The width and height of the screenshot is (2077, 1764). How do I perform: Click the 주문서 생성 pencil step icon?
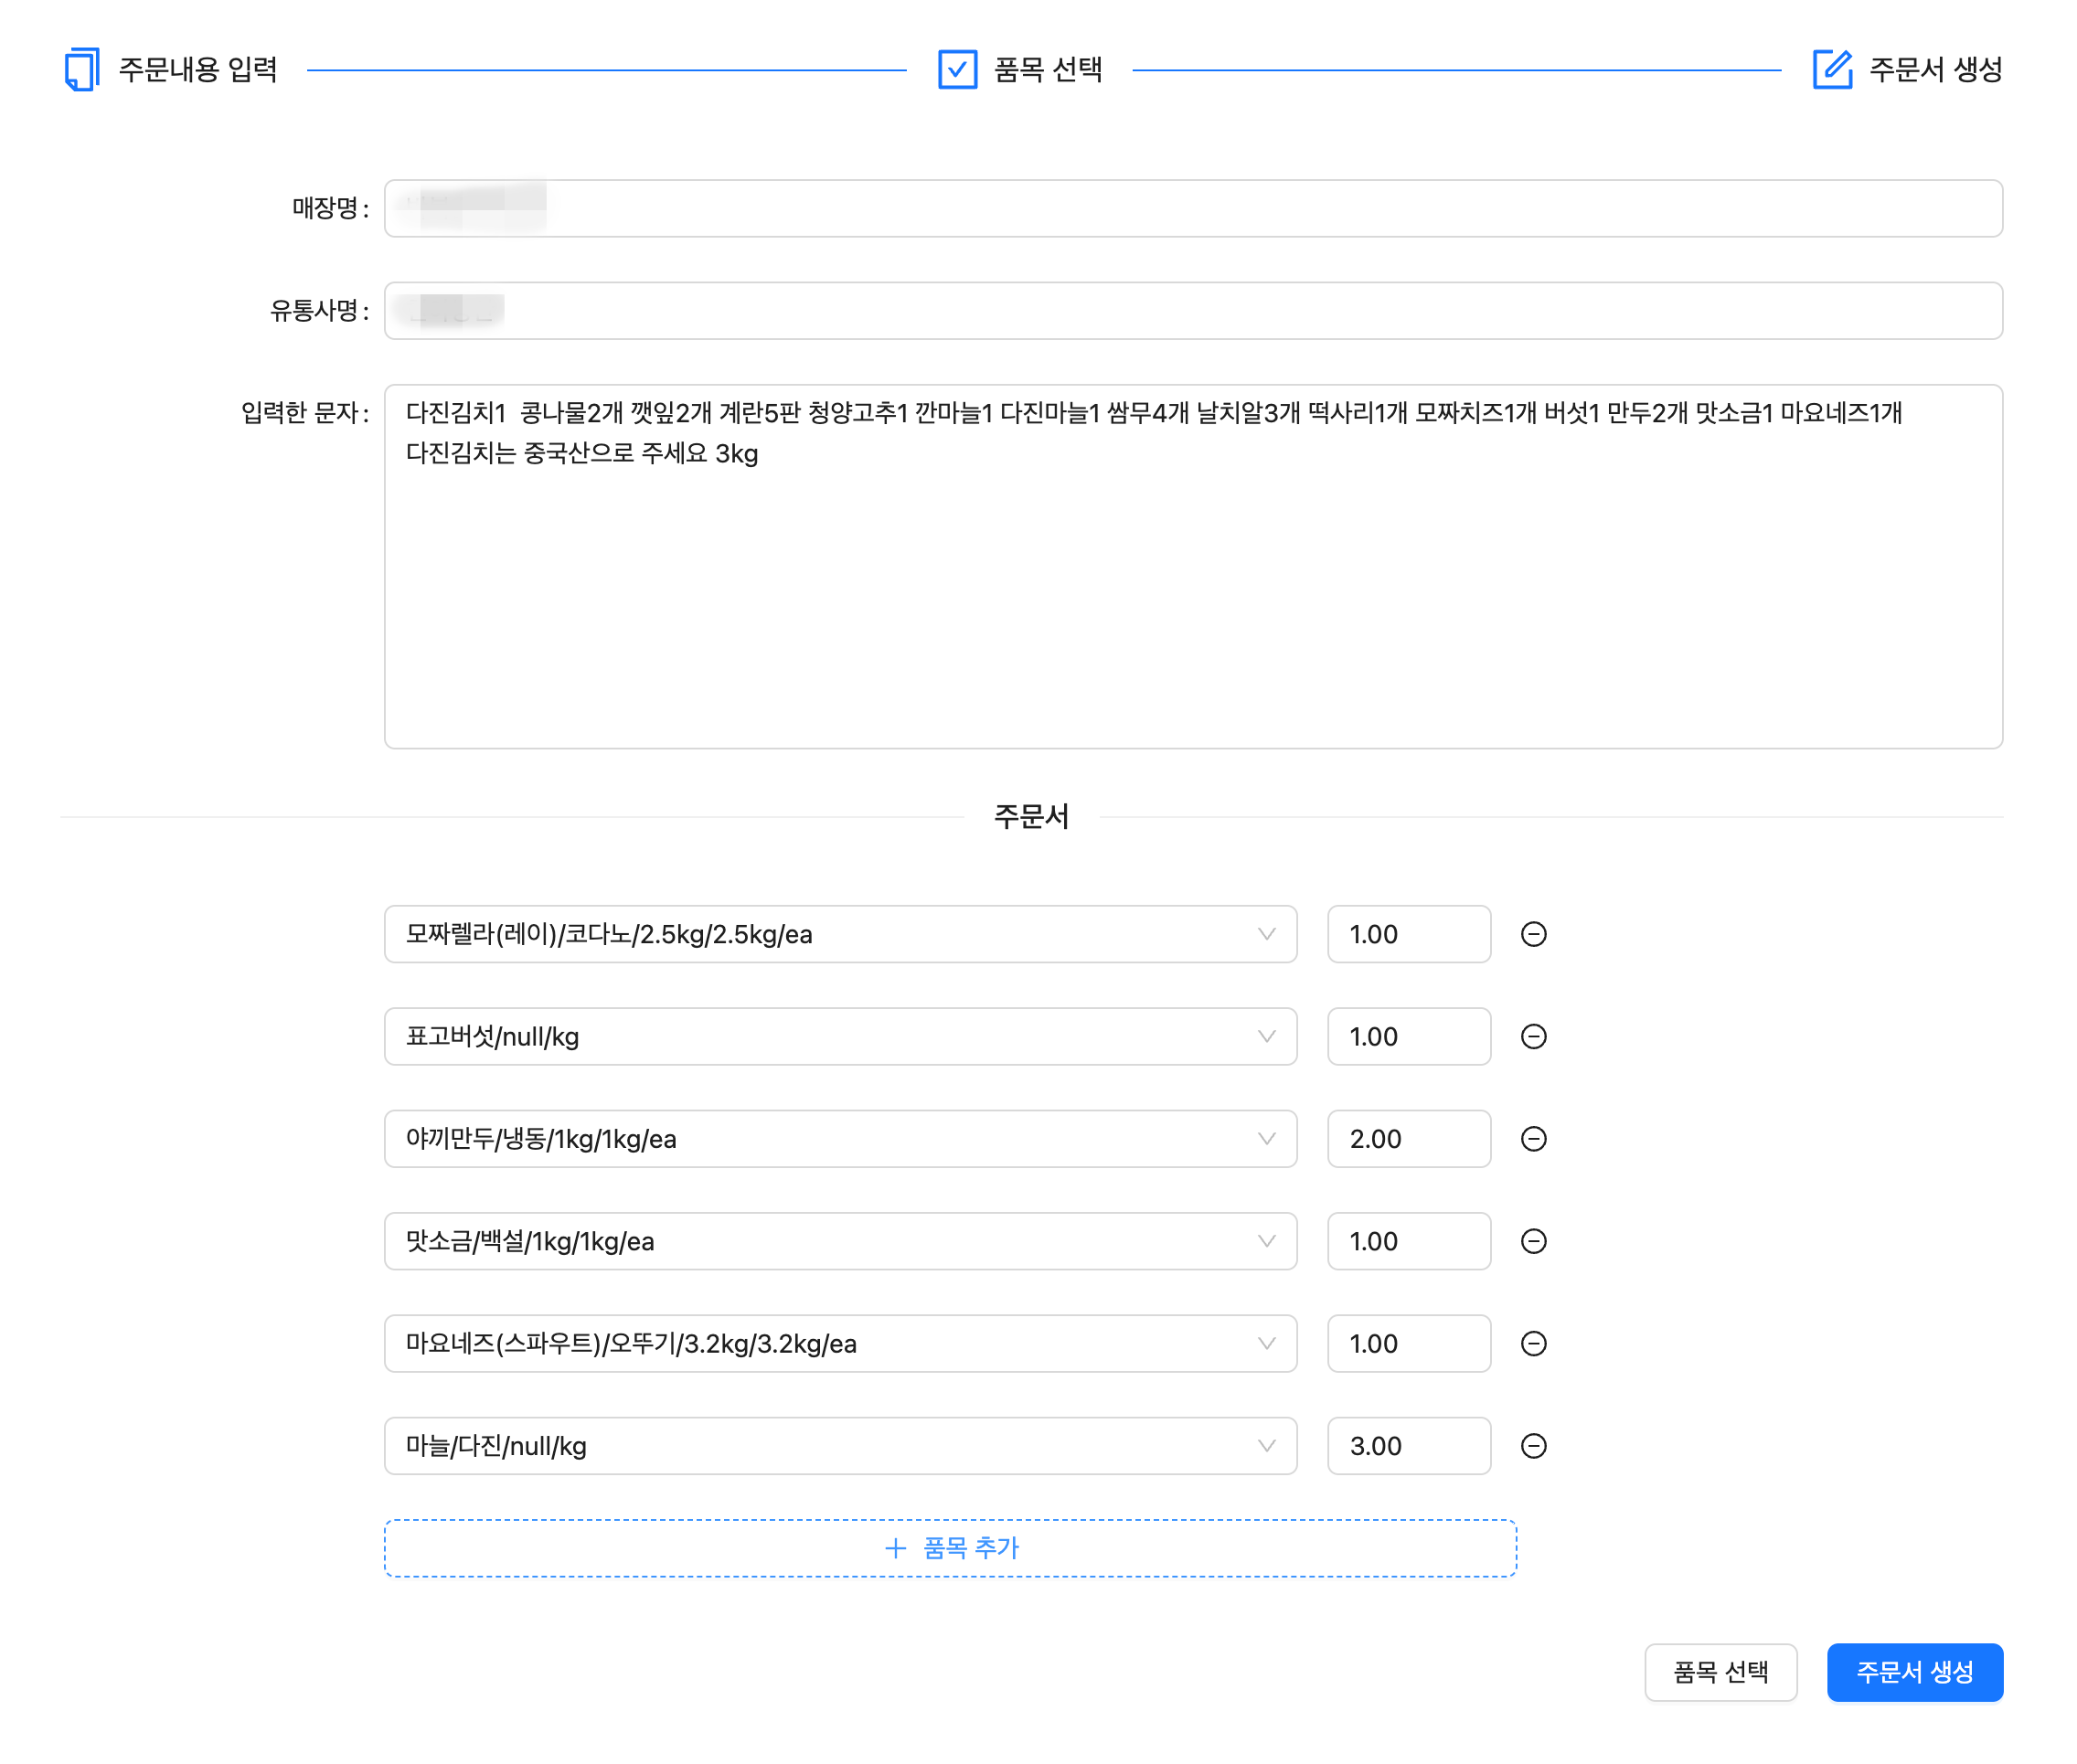1832,69
